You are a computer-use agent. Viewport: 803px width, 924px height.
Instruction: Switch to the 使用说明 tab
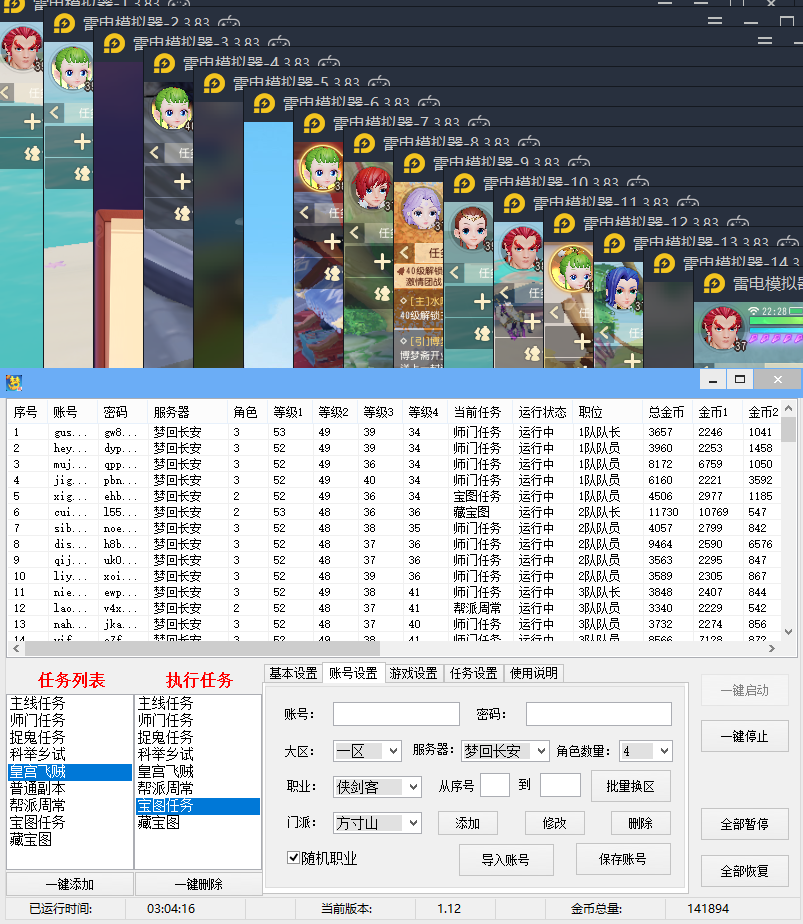pyautogui.click(x=534, y=673)
